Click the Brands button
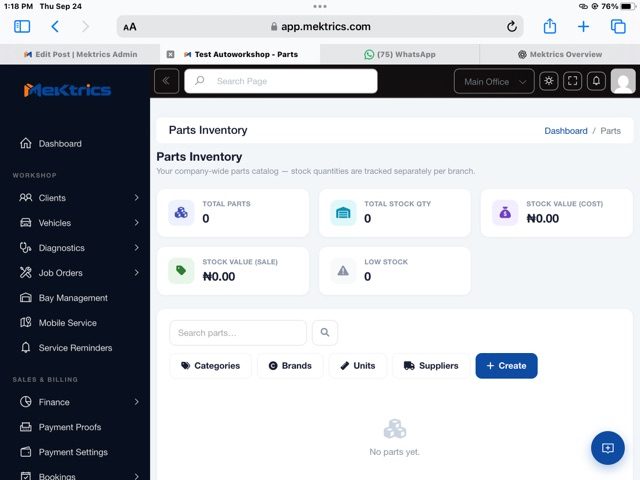Viewport: 640px width, 480px height. 290,366
